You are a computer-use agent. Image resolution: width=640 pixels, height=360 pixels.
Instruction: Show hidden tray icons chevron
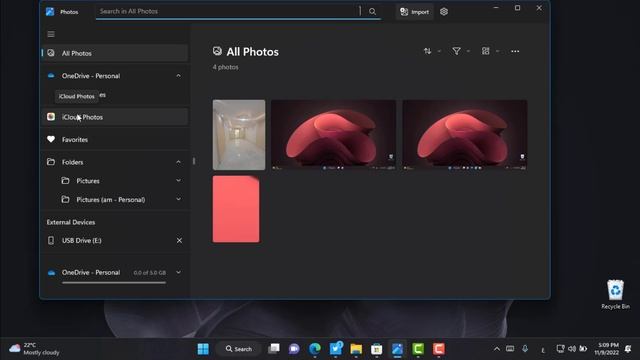click(496, 349)
